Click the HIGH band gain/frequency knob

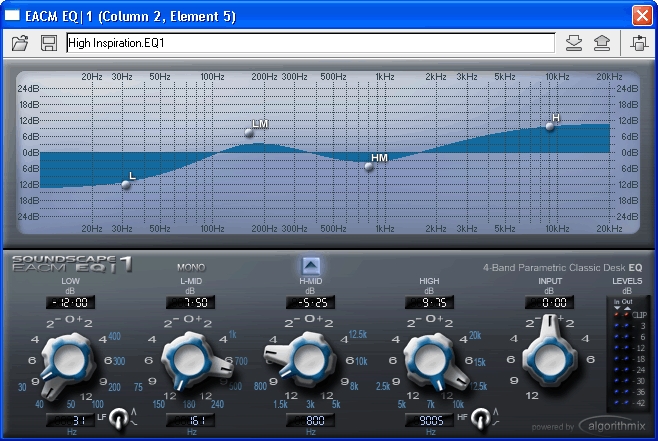click(x=430, y=360)
